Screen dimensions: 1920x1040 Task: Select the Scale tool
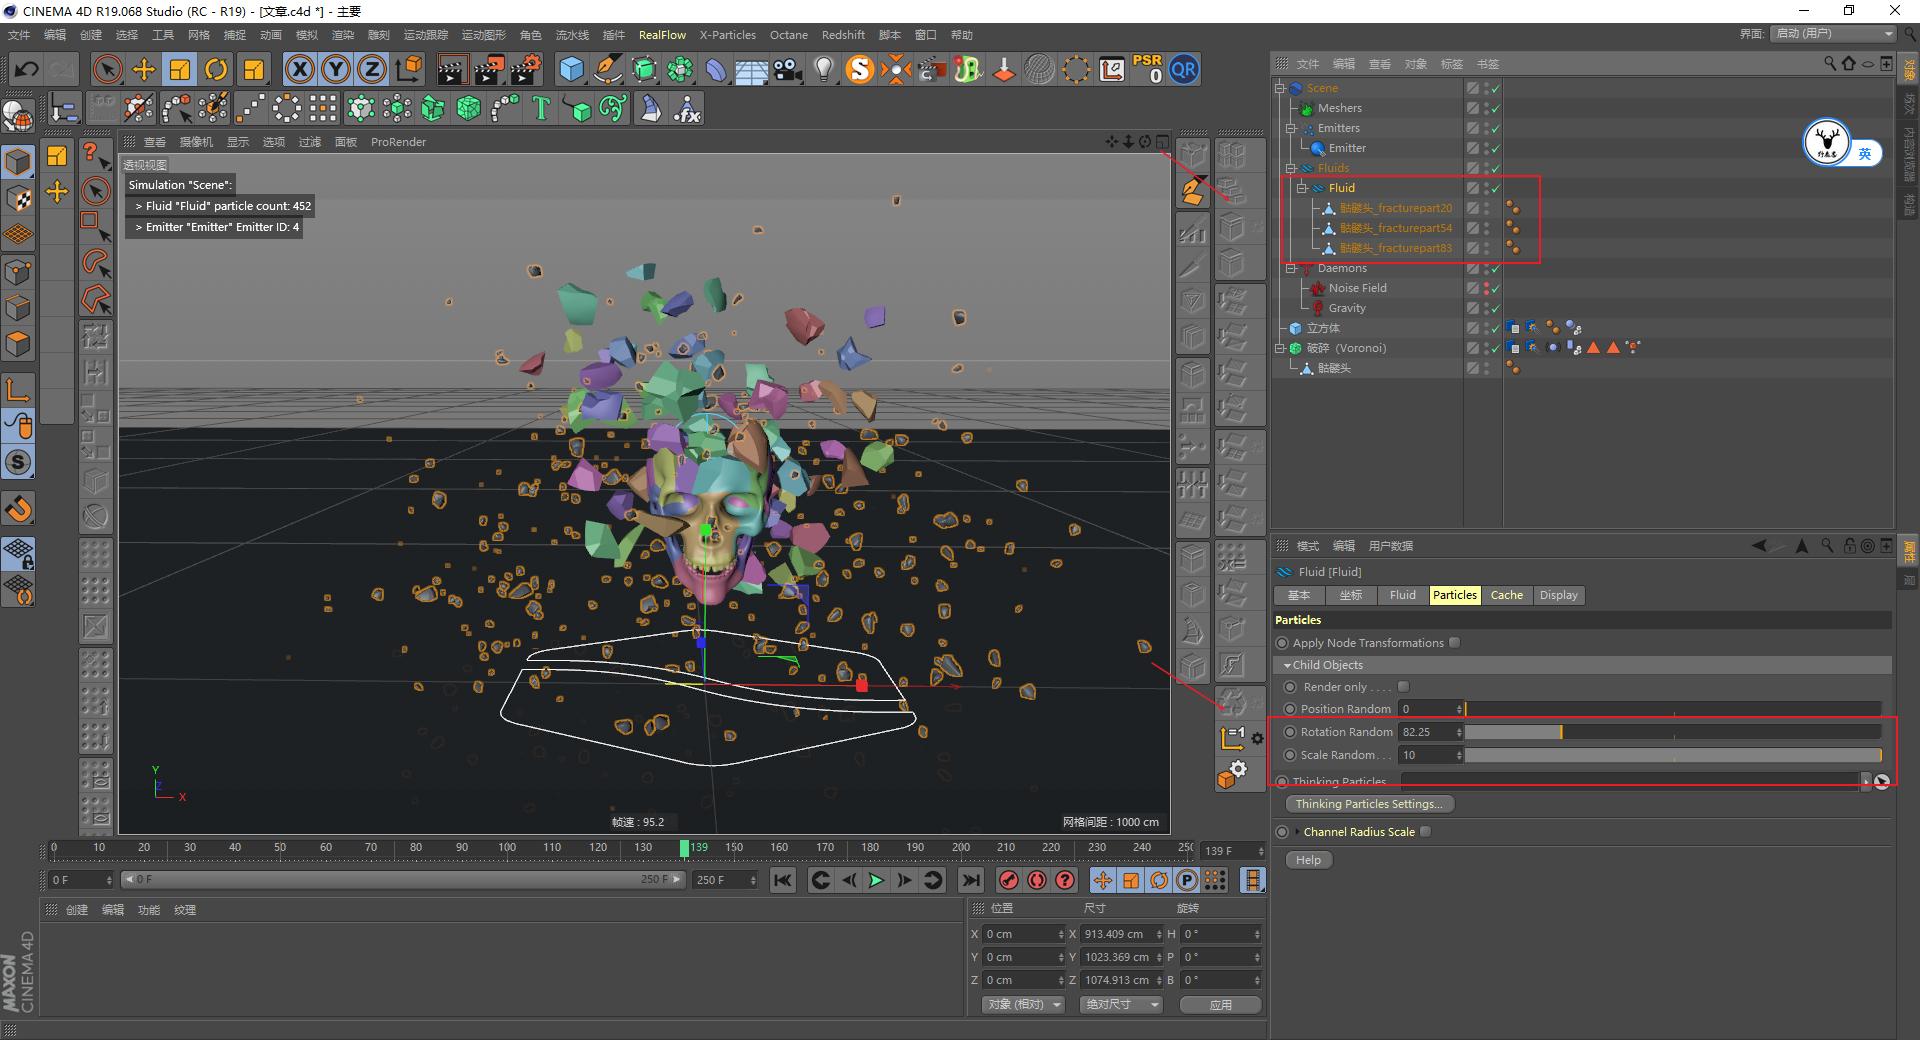pos(180,69)
